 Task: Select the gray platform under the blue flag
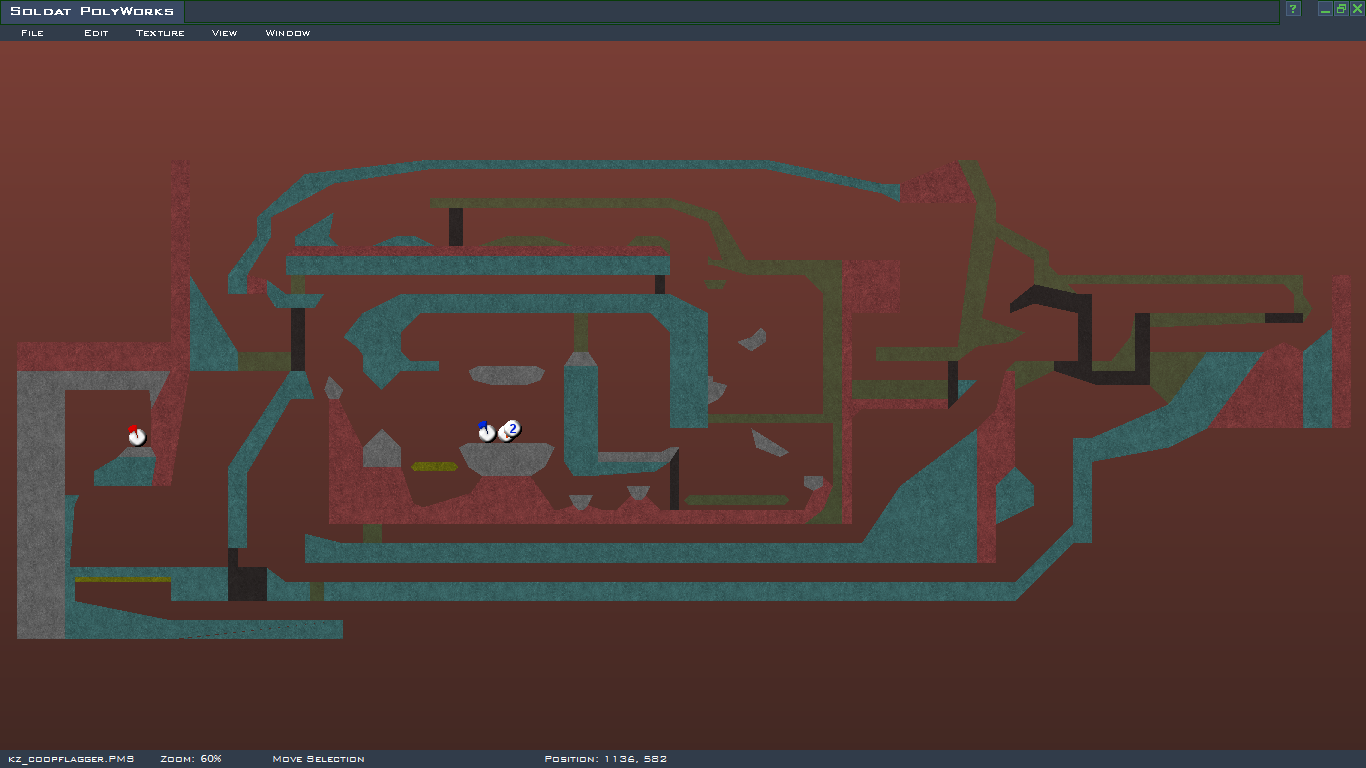pos(506,458)
